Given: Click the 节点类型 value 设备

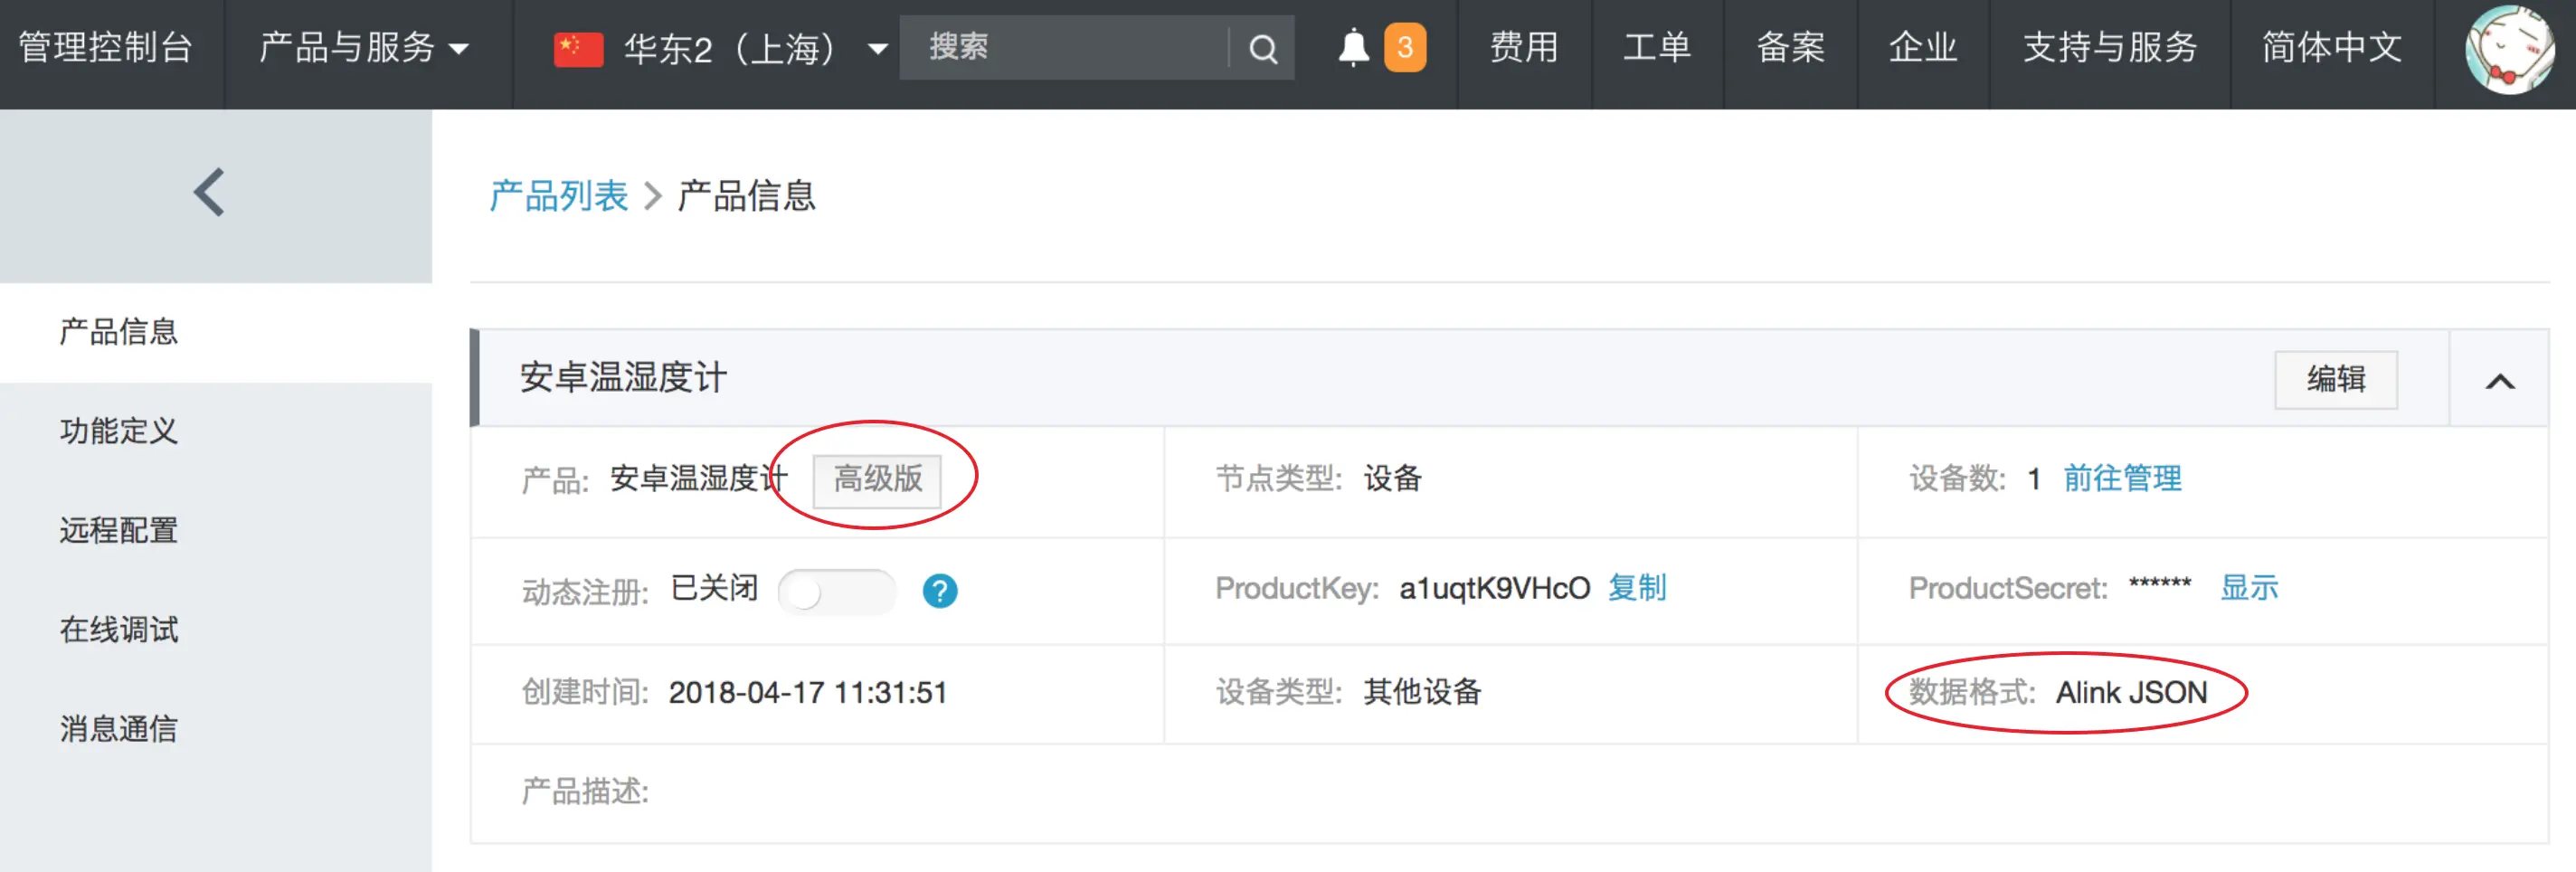Looking at the screenshot, I should tap(1392, 478).
